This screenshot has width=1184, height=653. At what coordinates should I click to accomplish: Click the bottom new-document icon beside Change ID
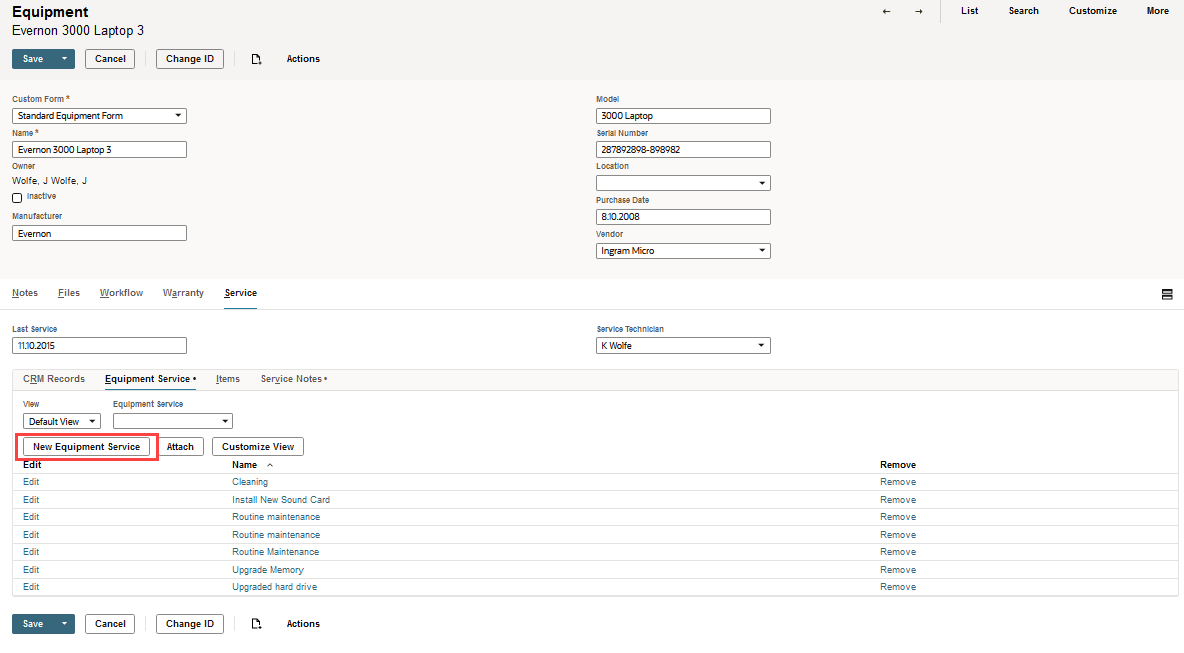tap(256, 624)
